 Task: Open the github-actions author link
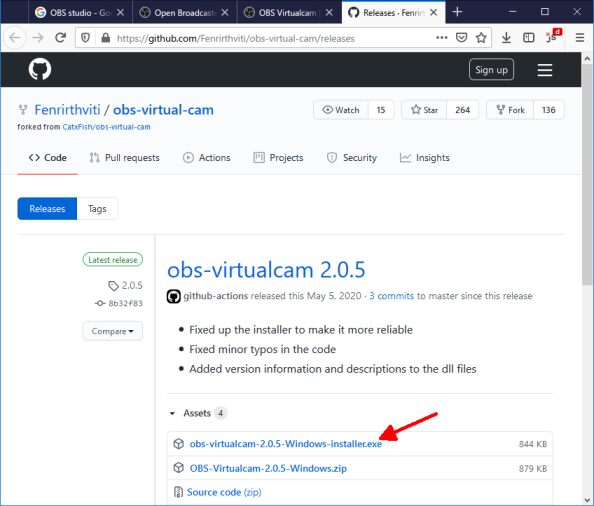pyautogui.click(x=216, y=296)
